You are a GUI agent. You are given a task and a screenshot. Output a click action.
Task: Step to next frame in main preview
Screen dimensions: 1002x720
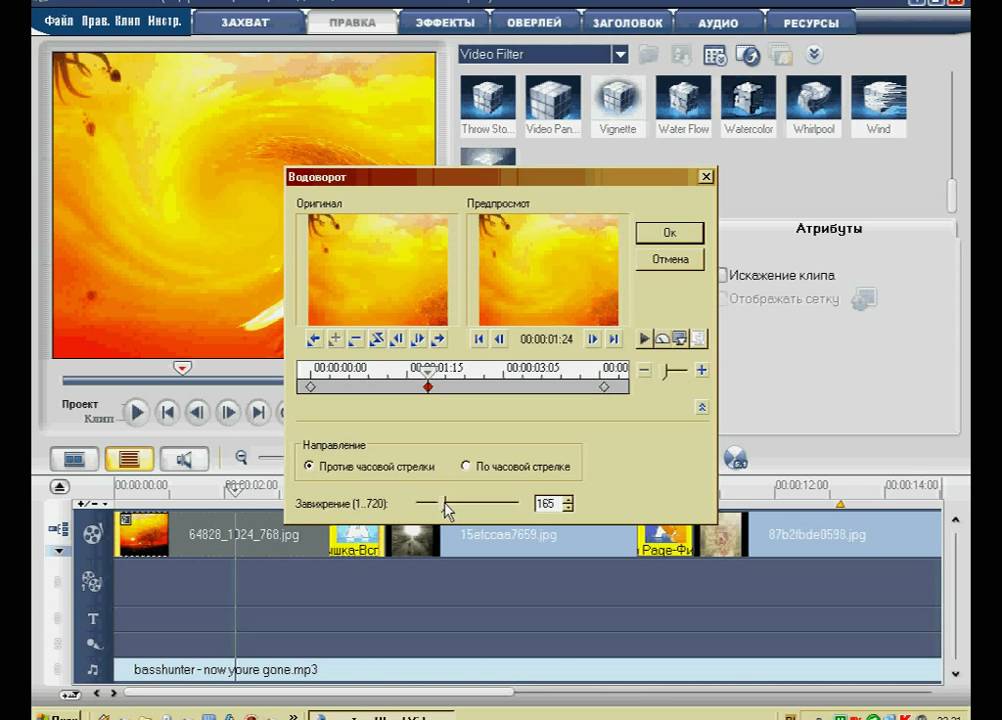click(x=227, y=413)
